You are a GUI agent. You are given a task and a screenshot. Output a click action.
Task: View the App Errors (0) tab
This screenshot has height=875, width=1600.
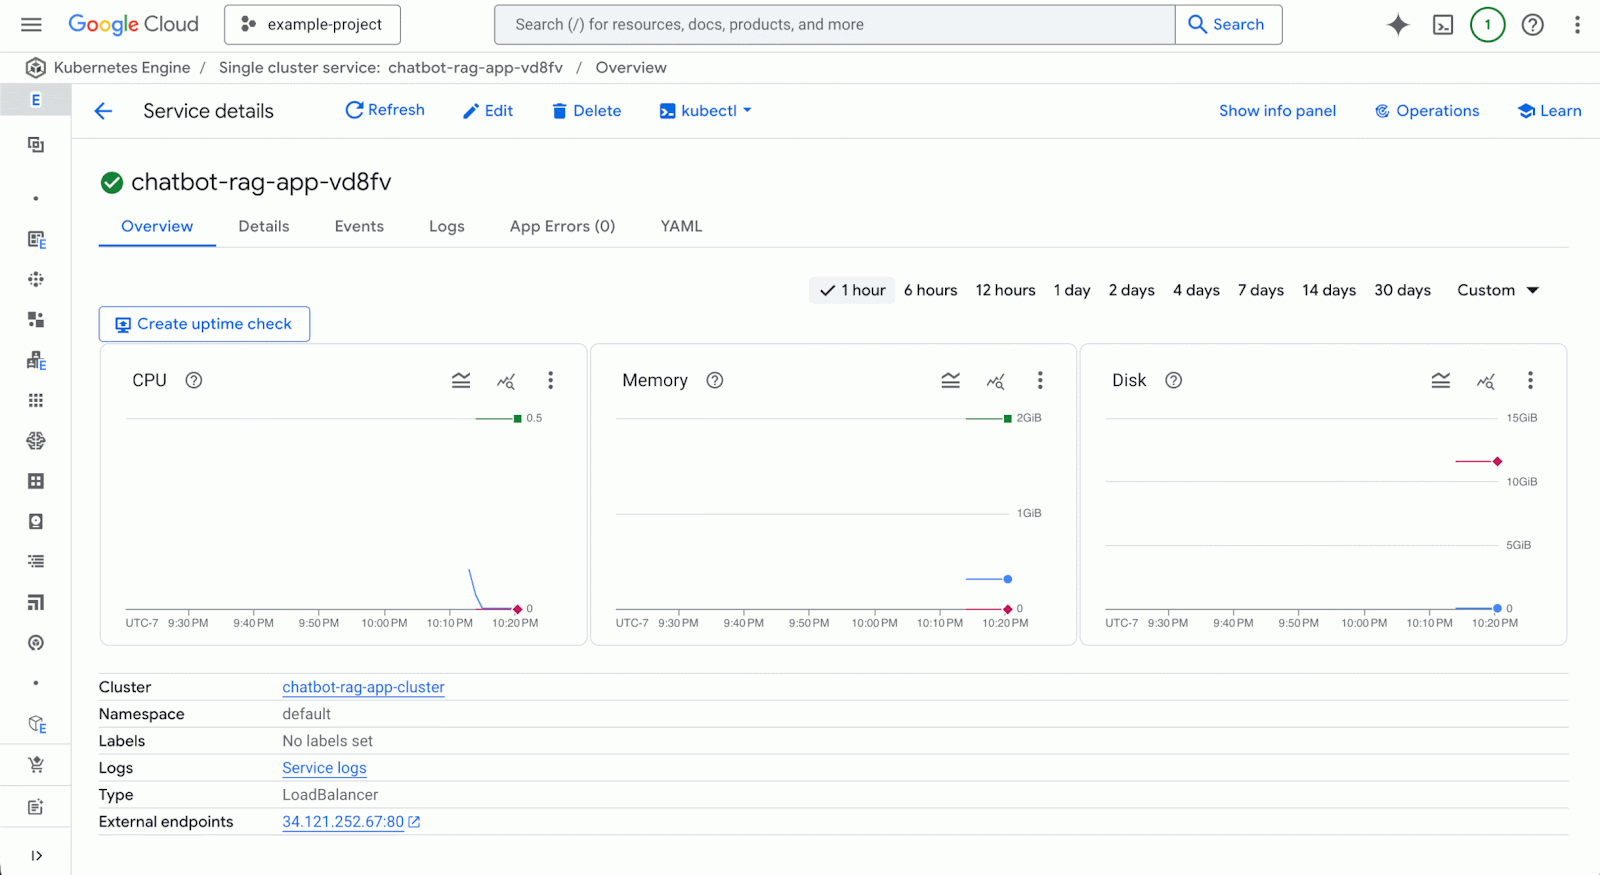[x=563, y=227]
